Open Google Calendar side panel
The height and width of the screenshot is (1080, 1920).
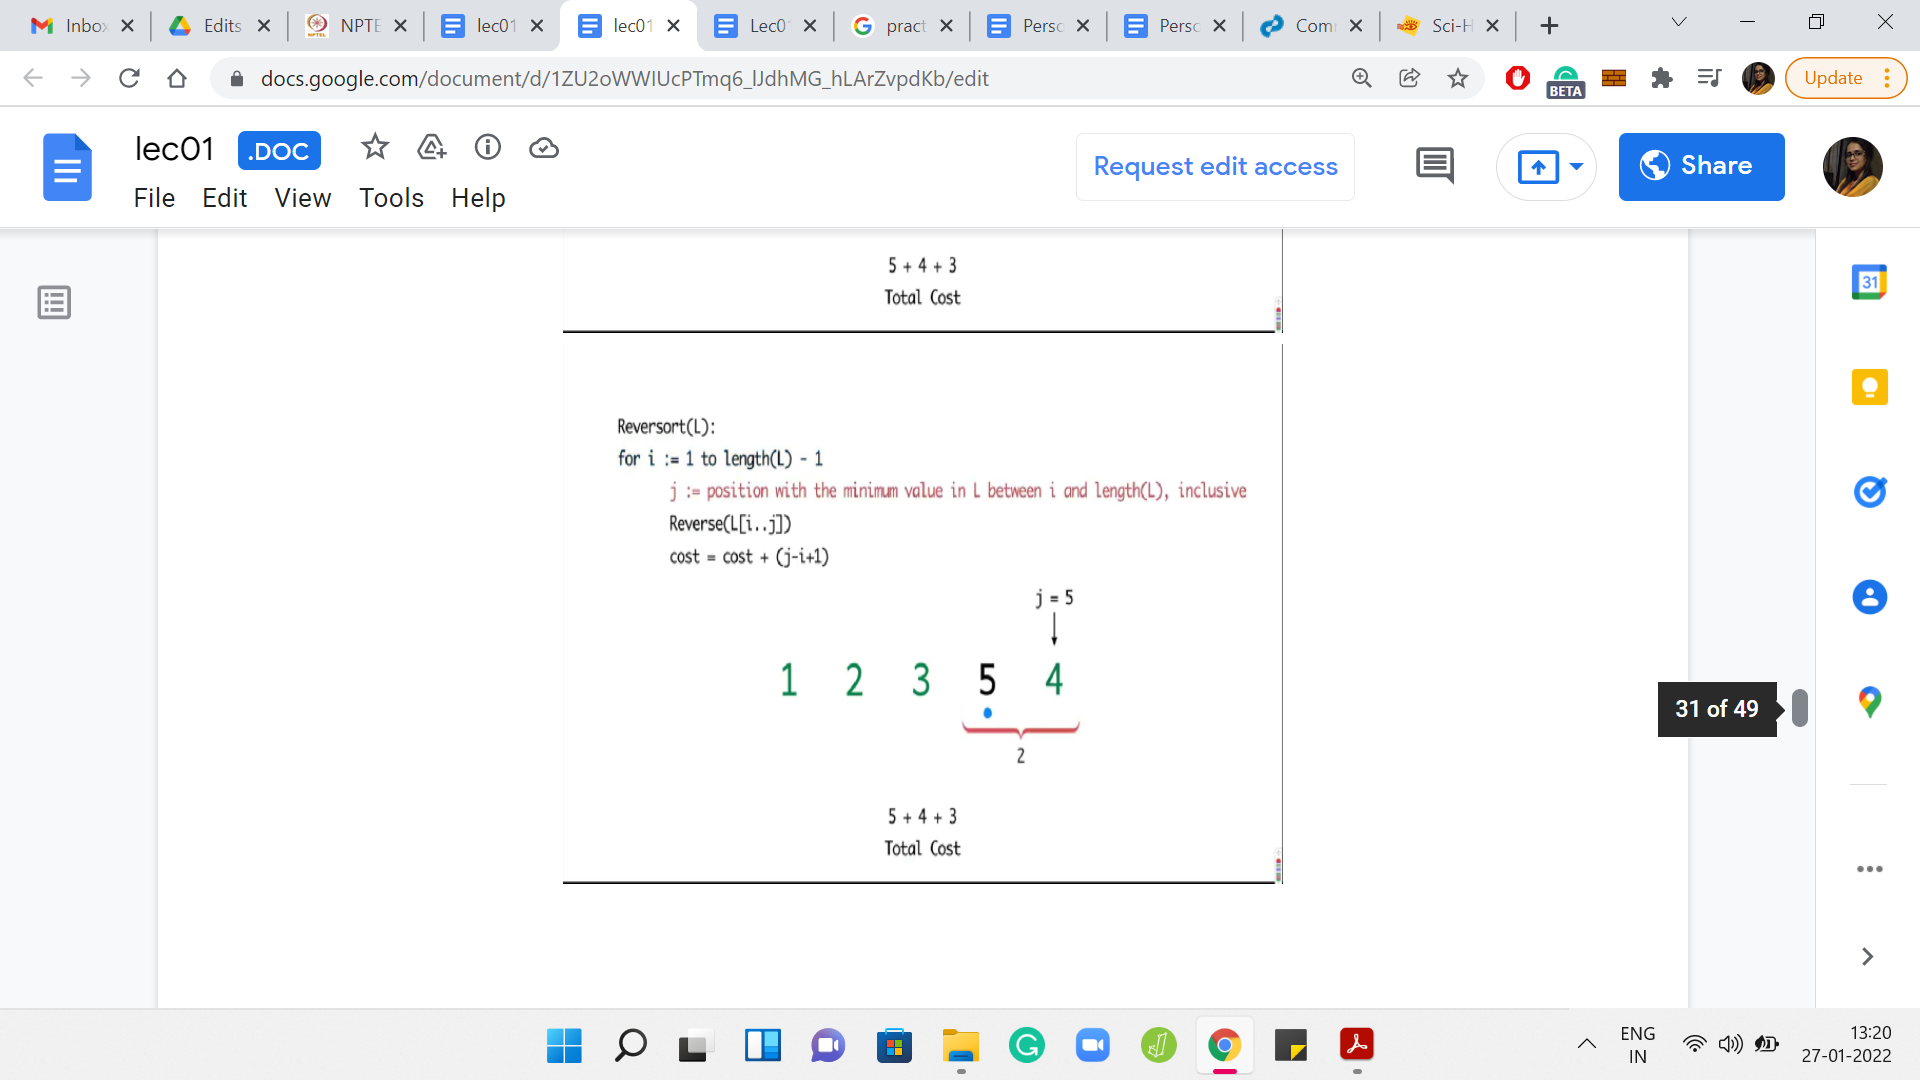(1869, 283)
